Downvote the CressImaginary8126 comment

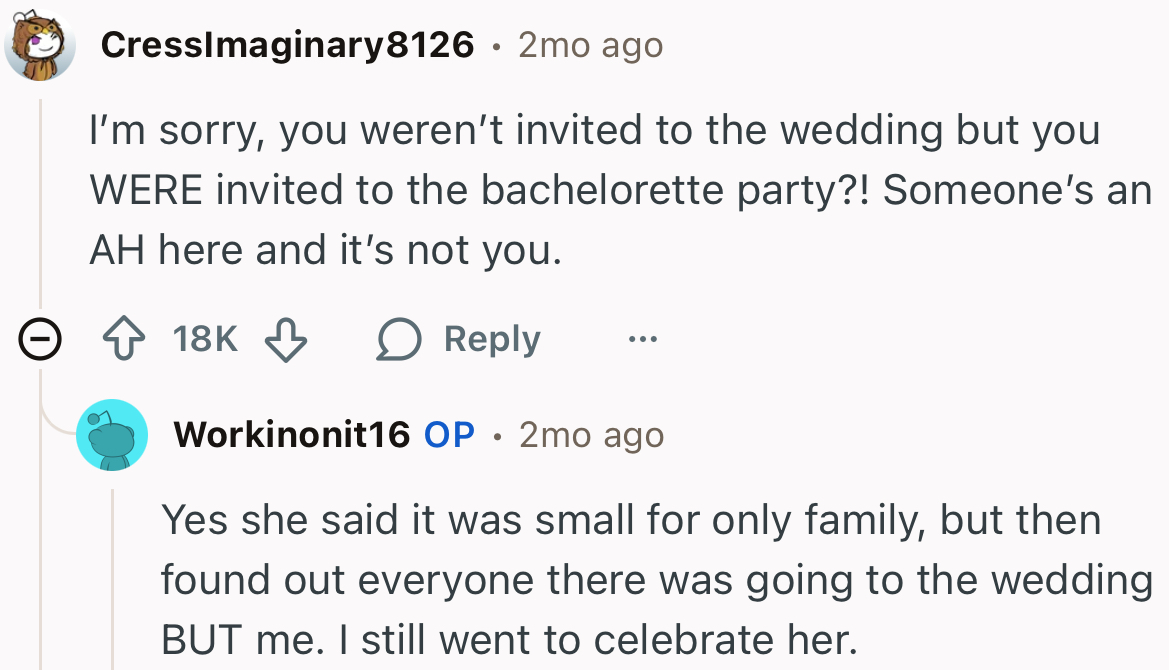(x=285, y=340)
